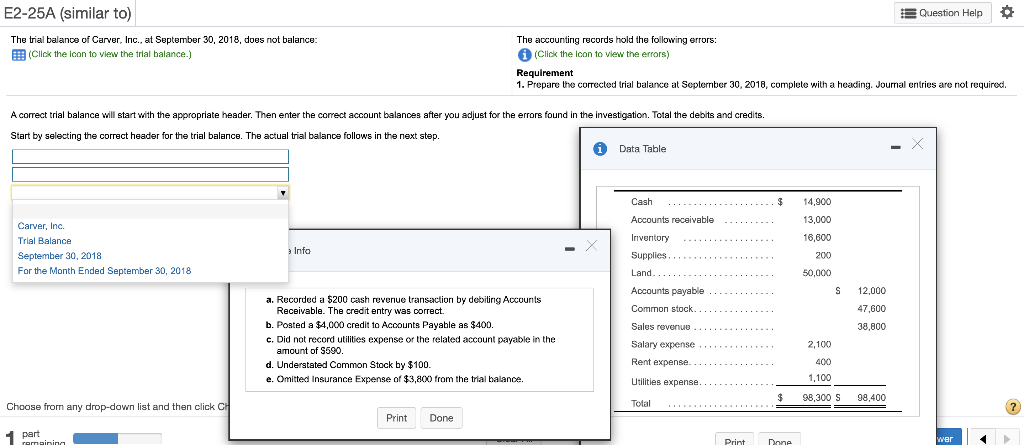This screenshot has height=445, width=1024.
Task: Click the Question Help list icon
Action: (x=908, y=13)
